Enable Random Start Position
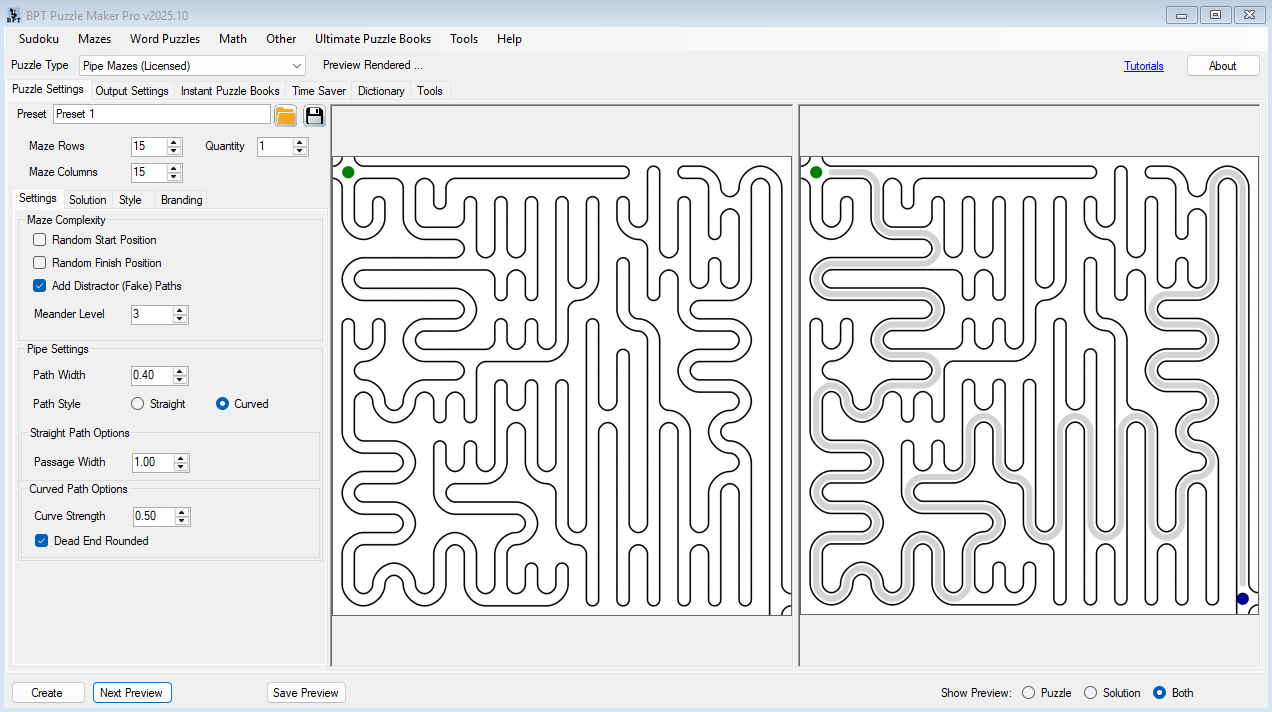The height and width of the screenshot is (712, 1272). coord(38,239)
